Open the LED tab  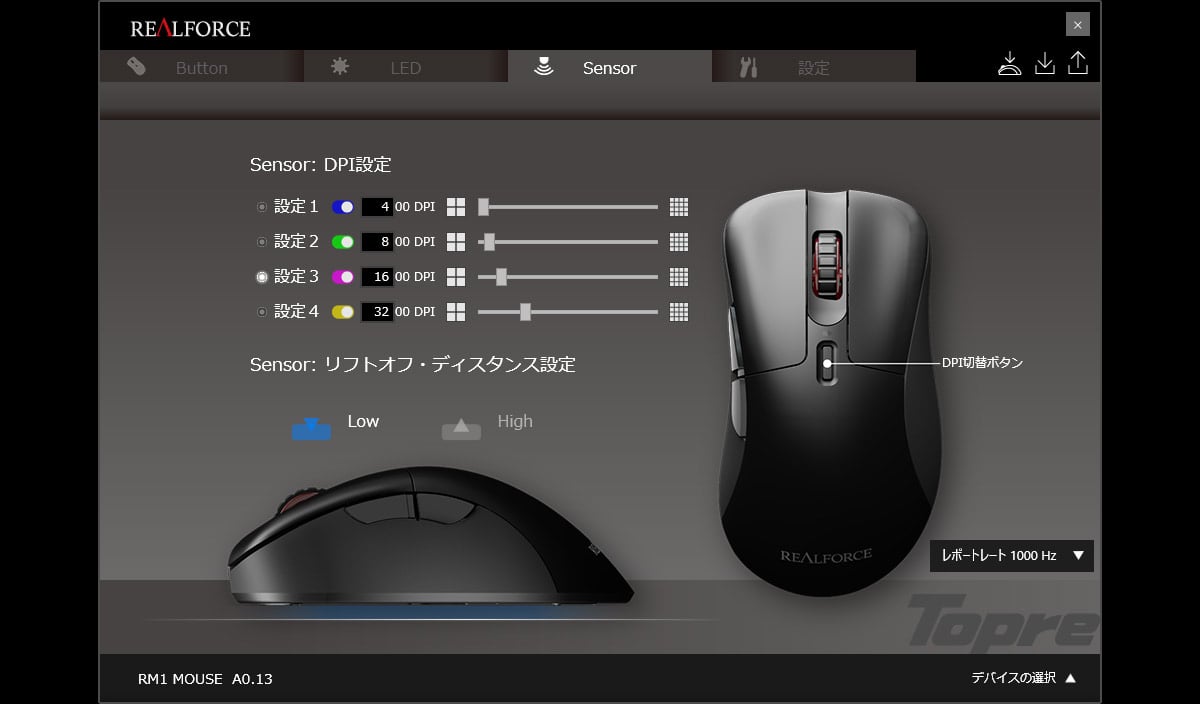[x=404, y=67]
